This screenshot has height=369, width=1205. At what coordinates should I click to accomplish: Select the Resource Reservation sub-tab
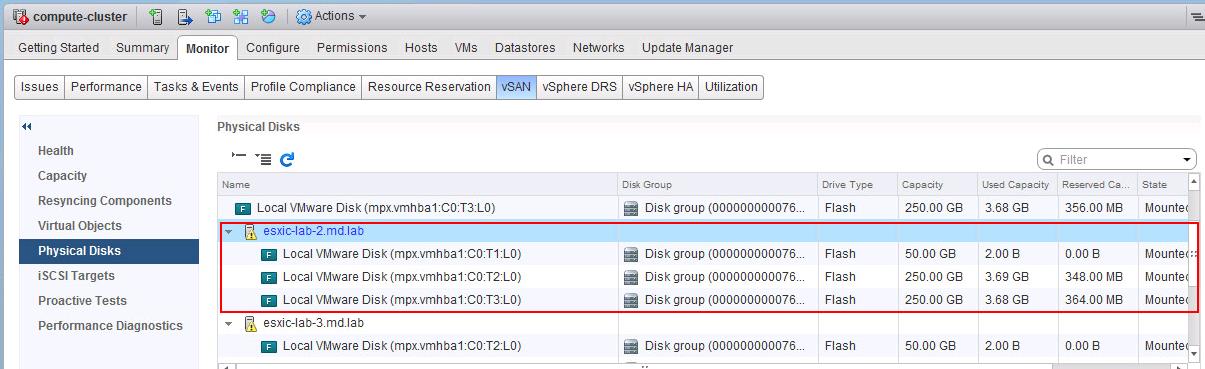[429, 87]
